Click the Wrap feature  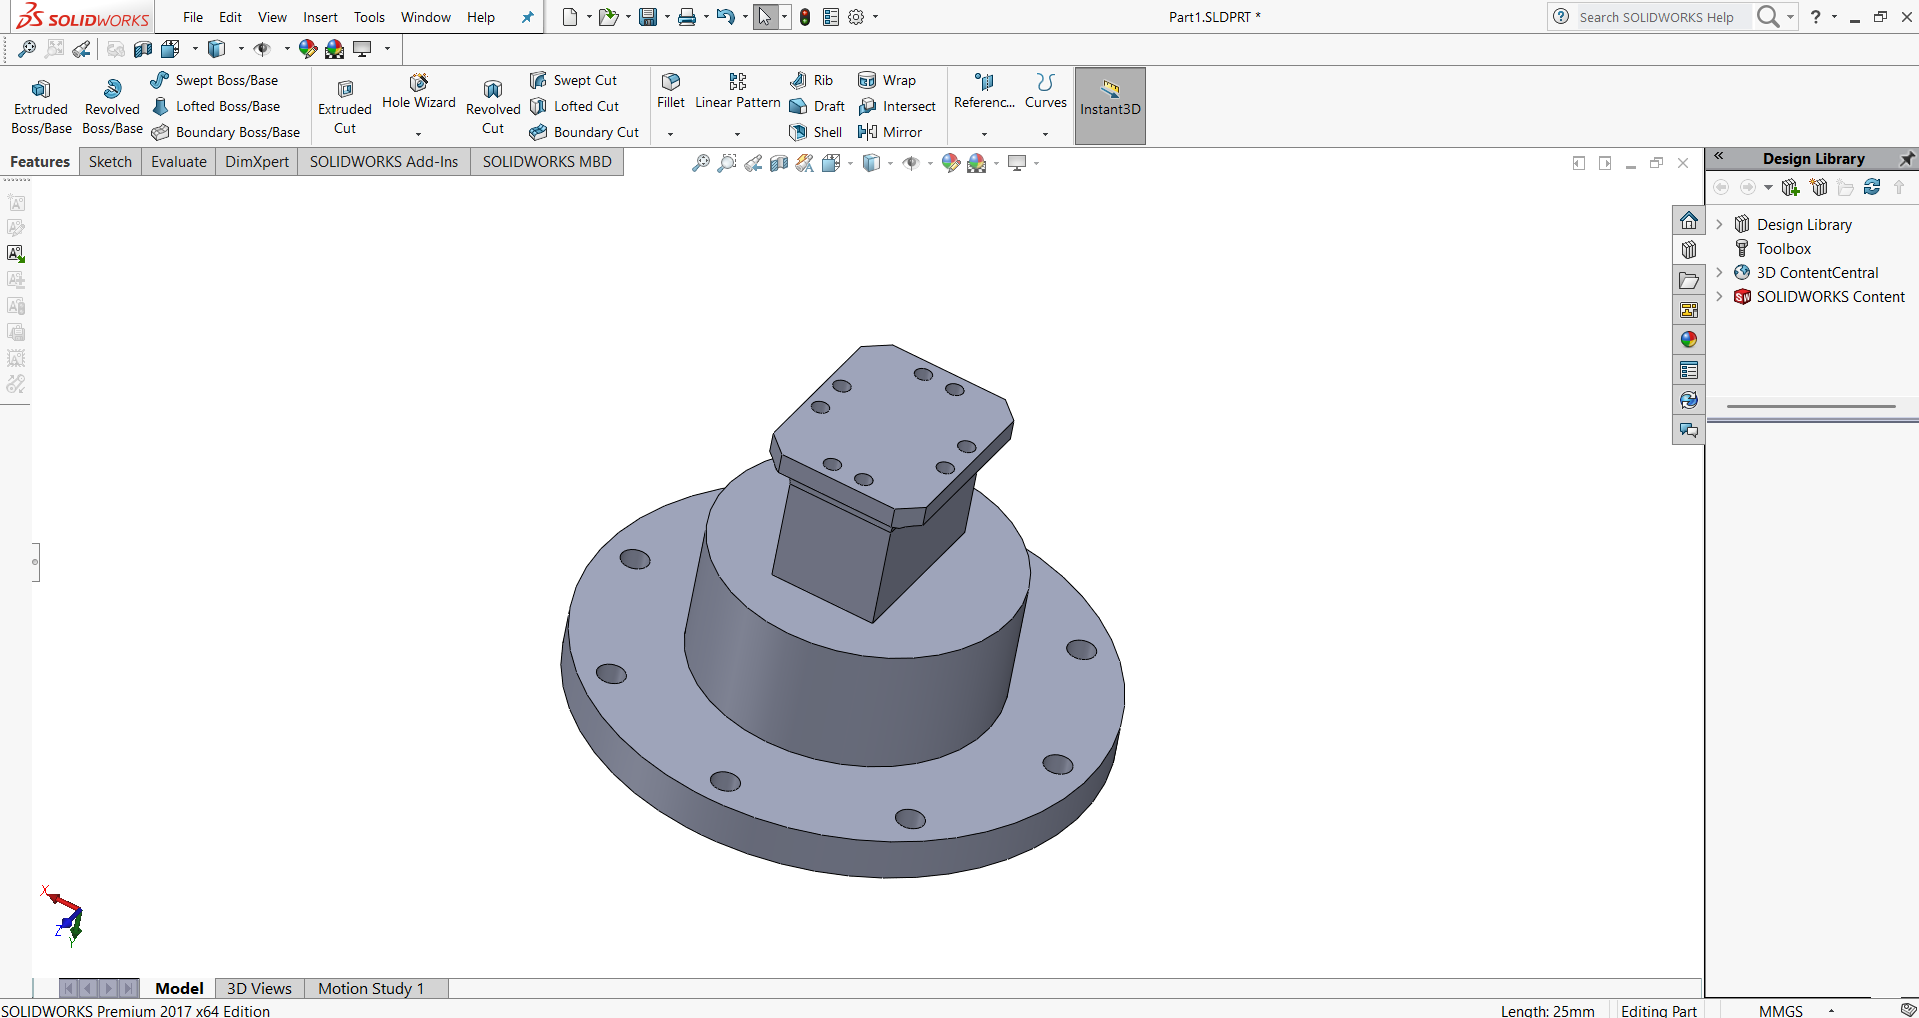pos(887,80)
